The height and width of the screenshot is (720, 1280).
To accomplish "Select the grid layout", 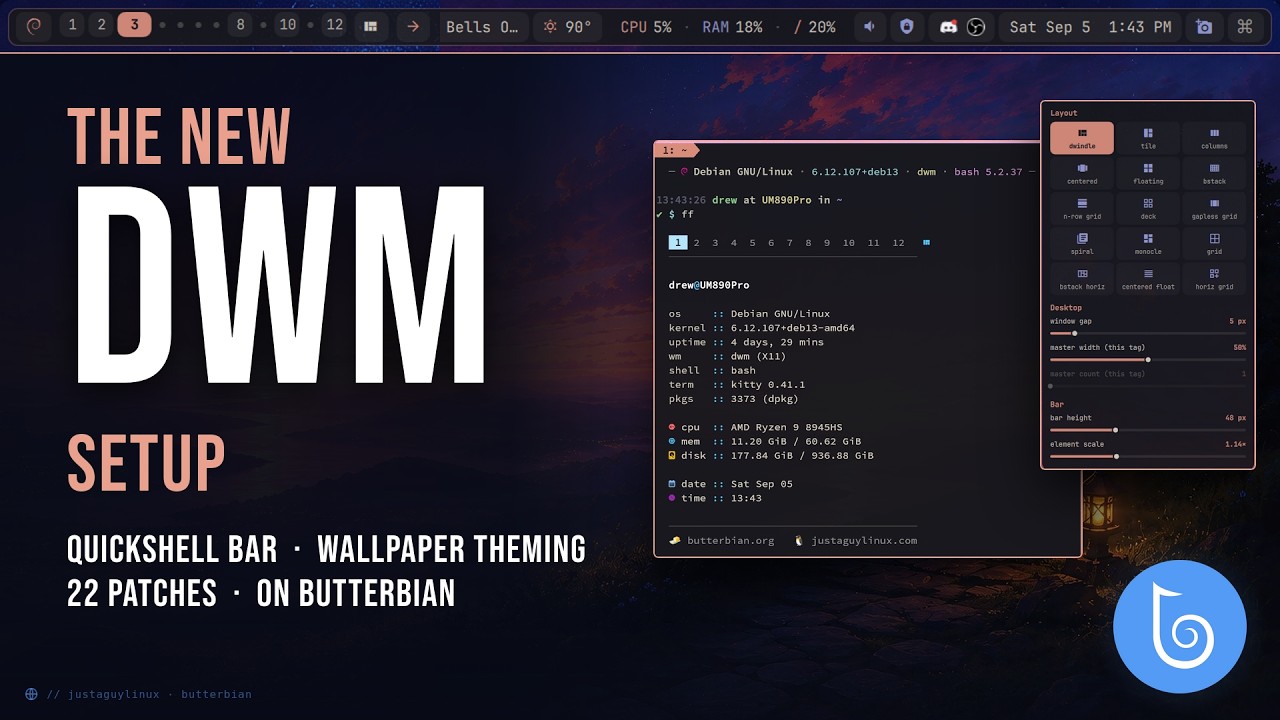I will 1214,243.
